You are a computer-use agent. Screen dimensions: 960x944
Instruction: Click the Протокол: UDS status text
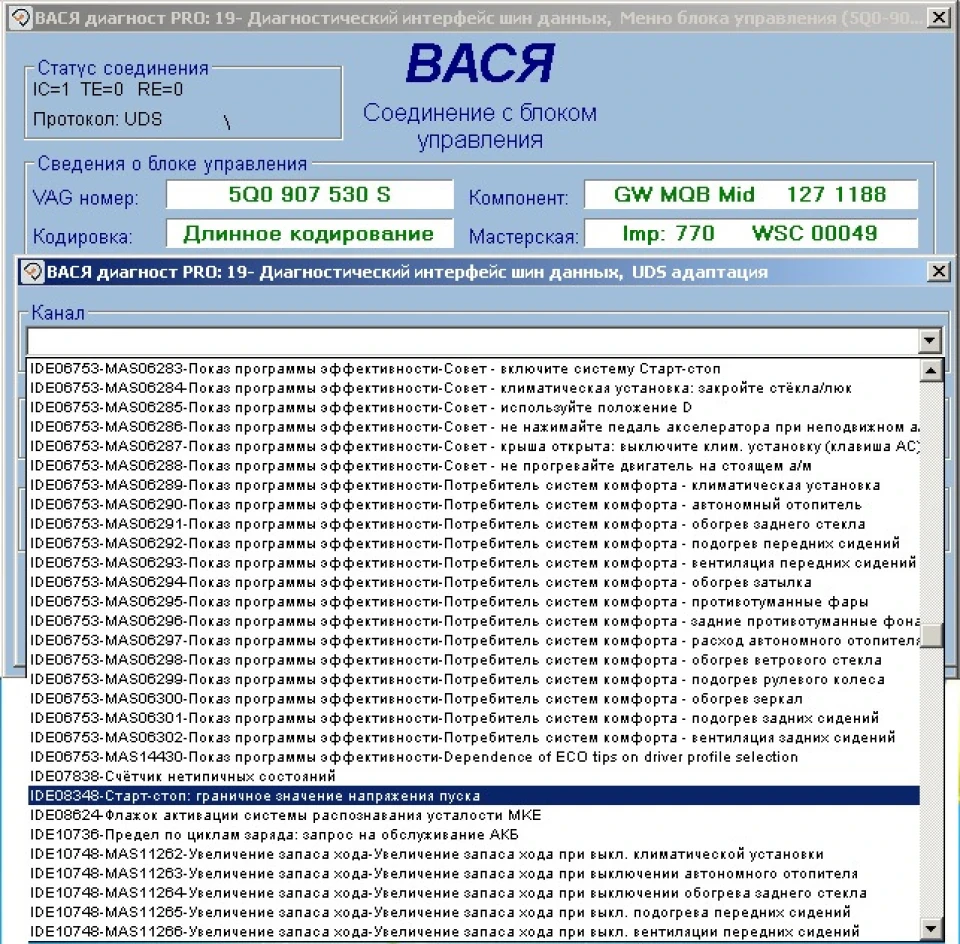point(97,119)
